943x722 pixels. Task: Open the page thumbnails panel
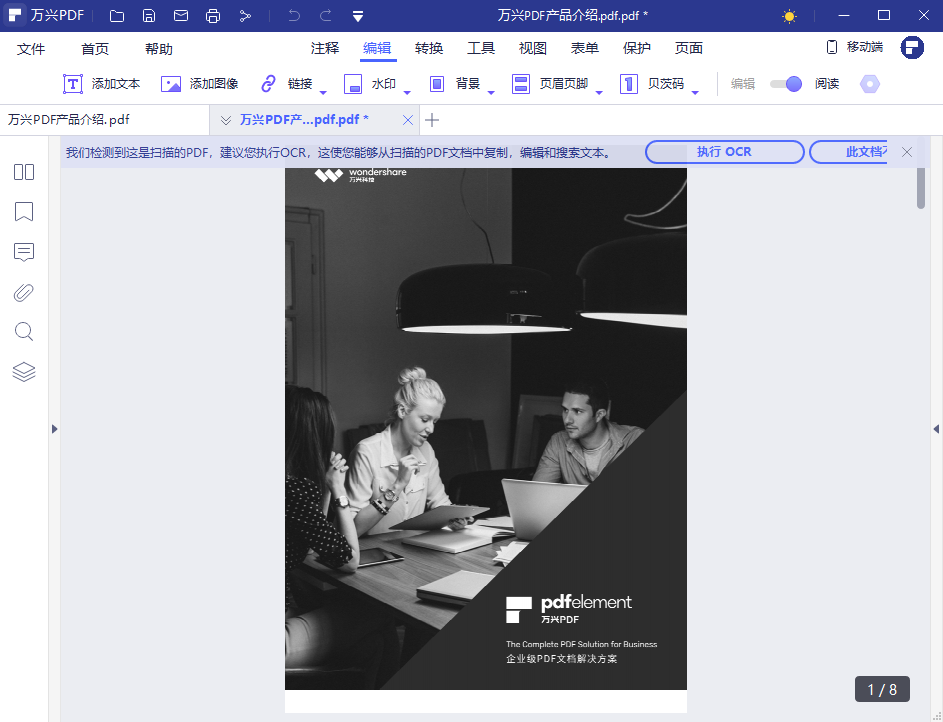coord(23,172)
